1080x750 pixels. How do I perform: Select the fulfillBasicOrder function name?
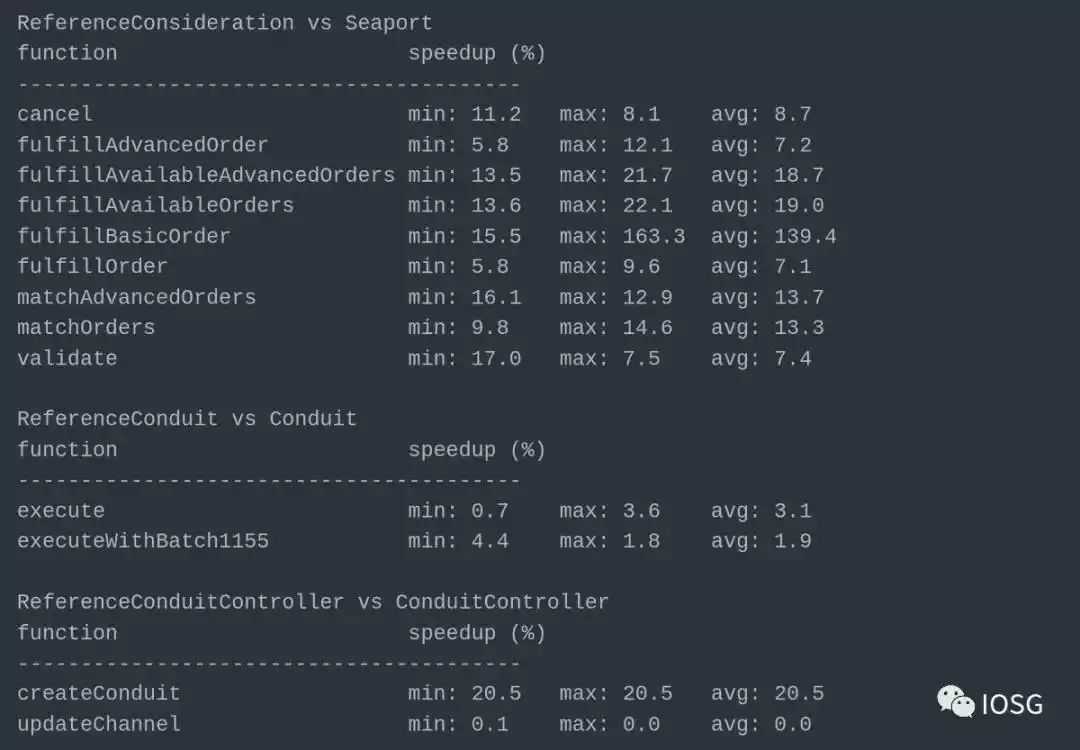tap(124, 236)
